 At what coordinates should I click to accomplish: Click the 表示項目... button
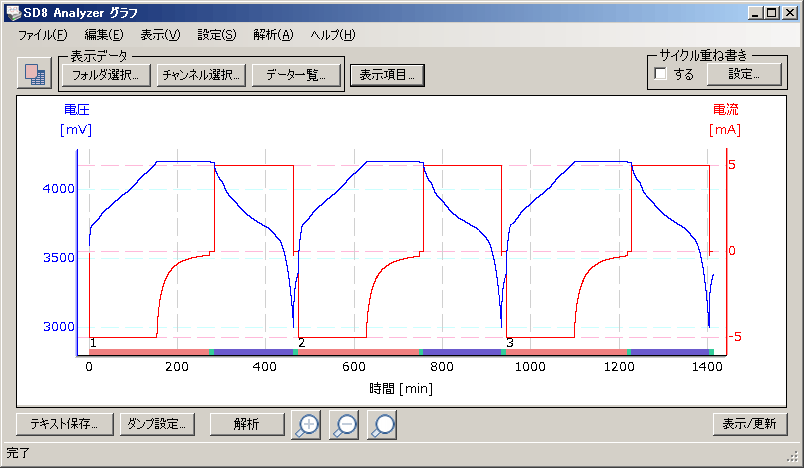click(x=387, y=75)
